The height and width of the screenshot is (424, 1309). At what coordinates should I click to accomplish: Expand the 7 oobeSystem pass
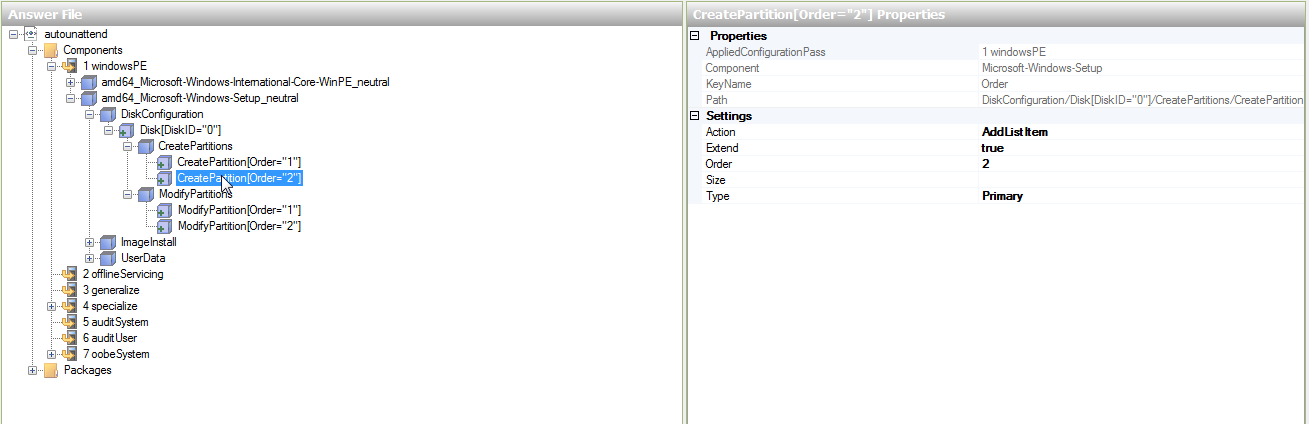(x=51, y=354)
